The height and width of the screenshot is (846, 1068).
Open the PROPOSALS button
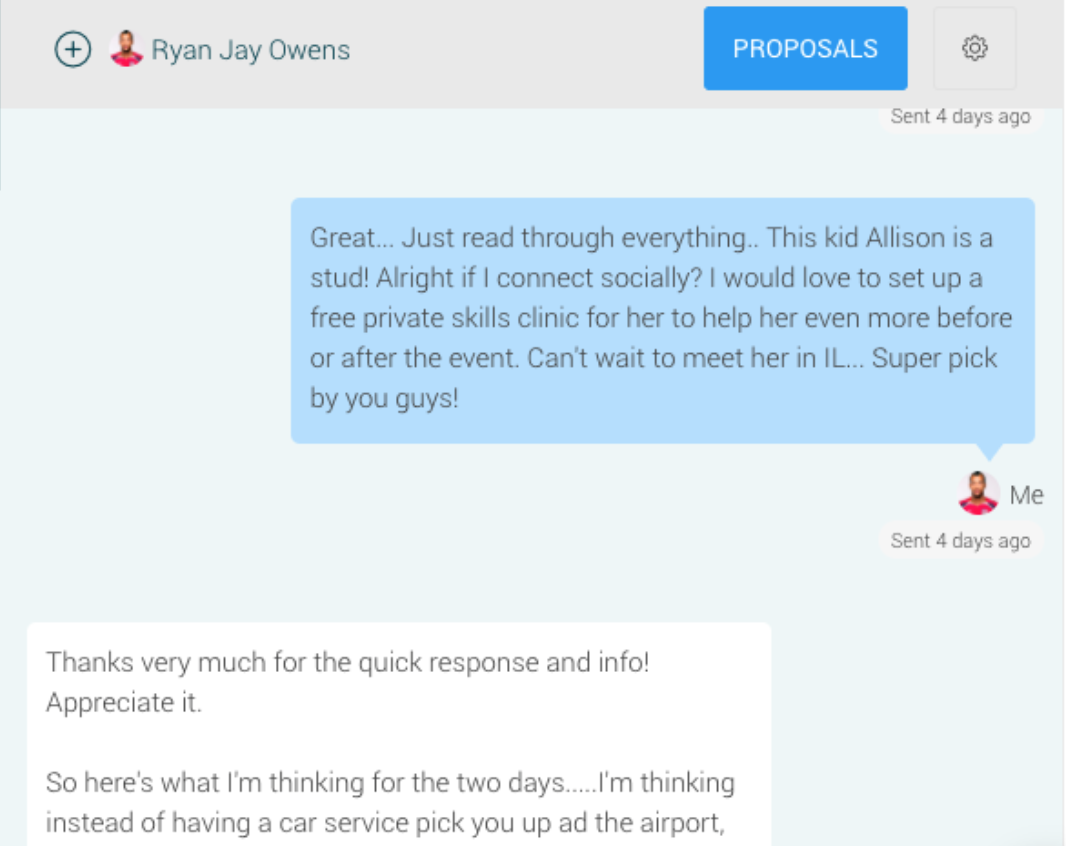point(805,49)
